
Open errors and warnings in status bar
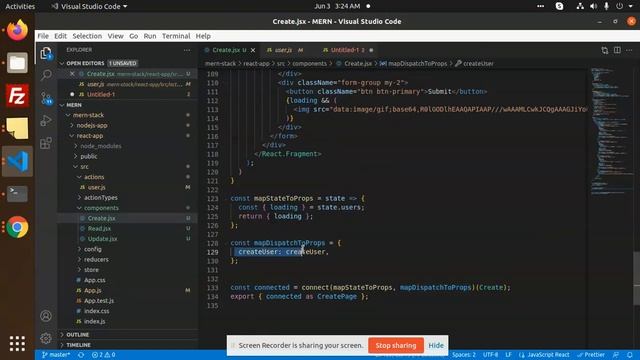coord(103,355)
